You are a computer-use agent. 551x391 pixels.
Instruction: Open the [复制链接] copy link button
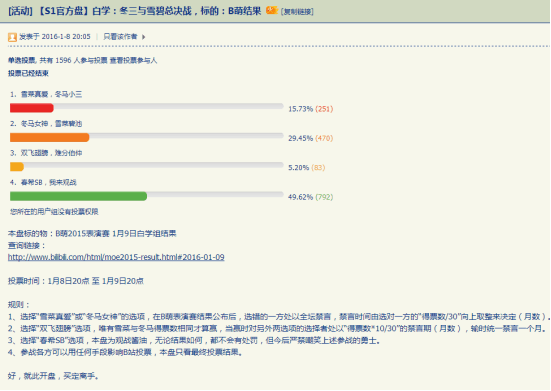tap(297, 12)
